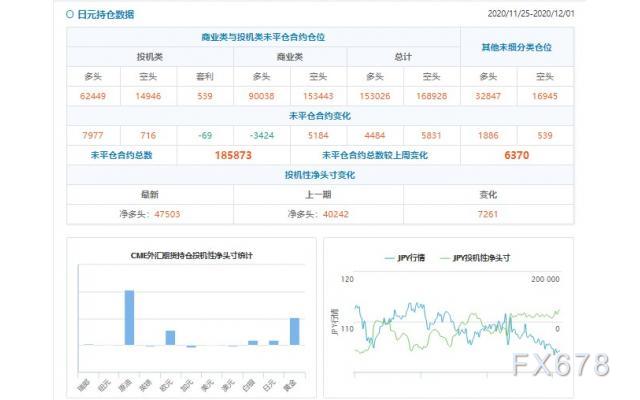This screenshot has height=400, width=640.
Task: Select the change value 716
Action: point(148,135)
